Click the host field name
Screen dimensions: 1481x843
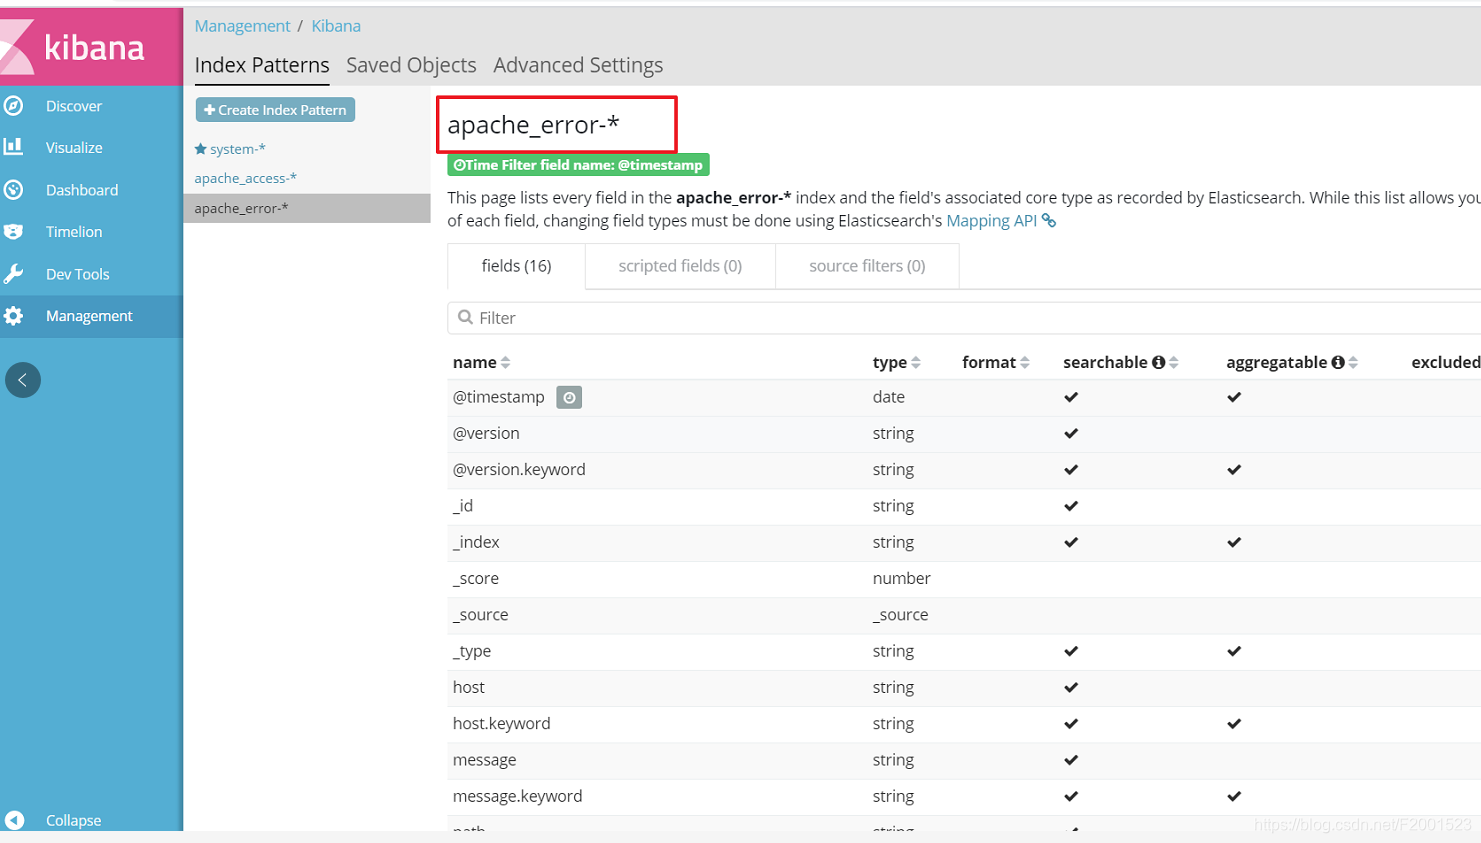pos(469,687)
